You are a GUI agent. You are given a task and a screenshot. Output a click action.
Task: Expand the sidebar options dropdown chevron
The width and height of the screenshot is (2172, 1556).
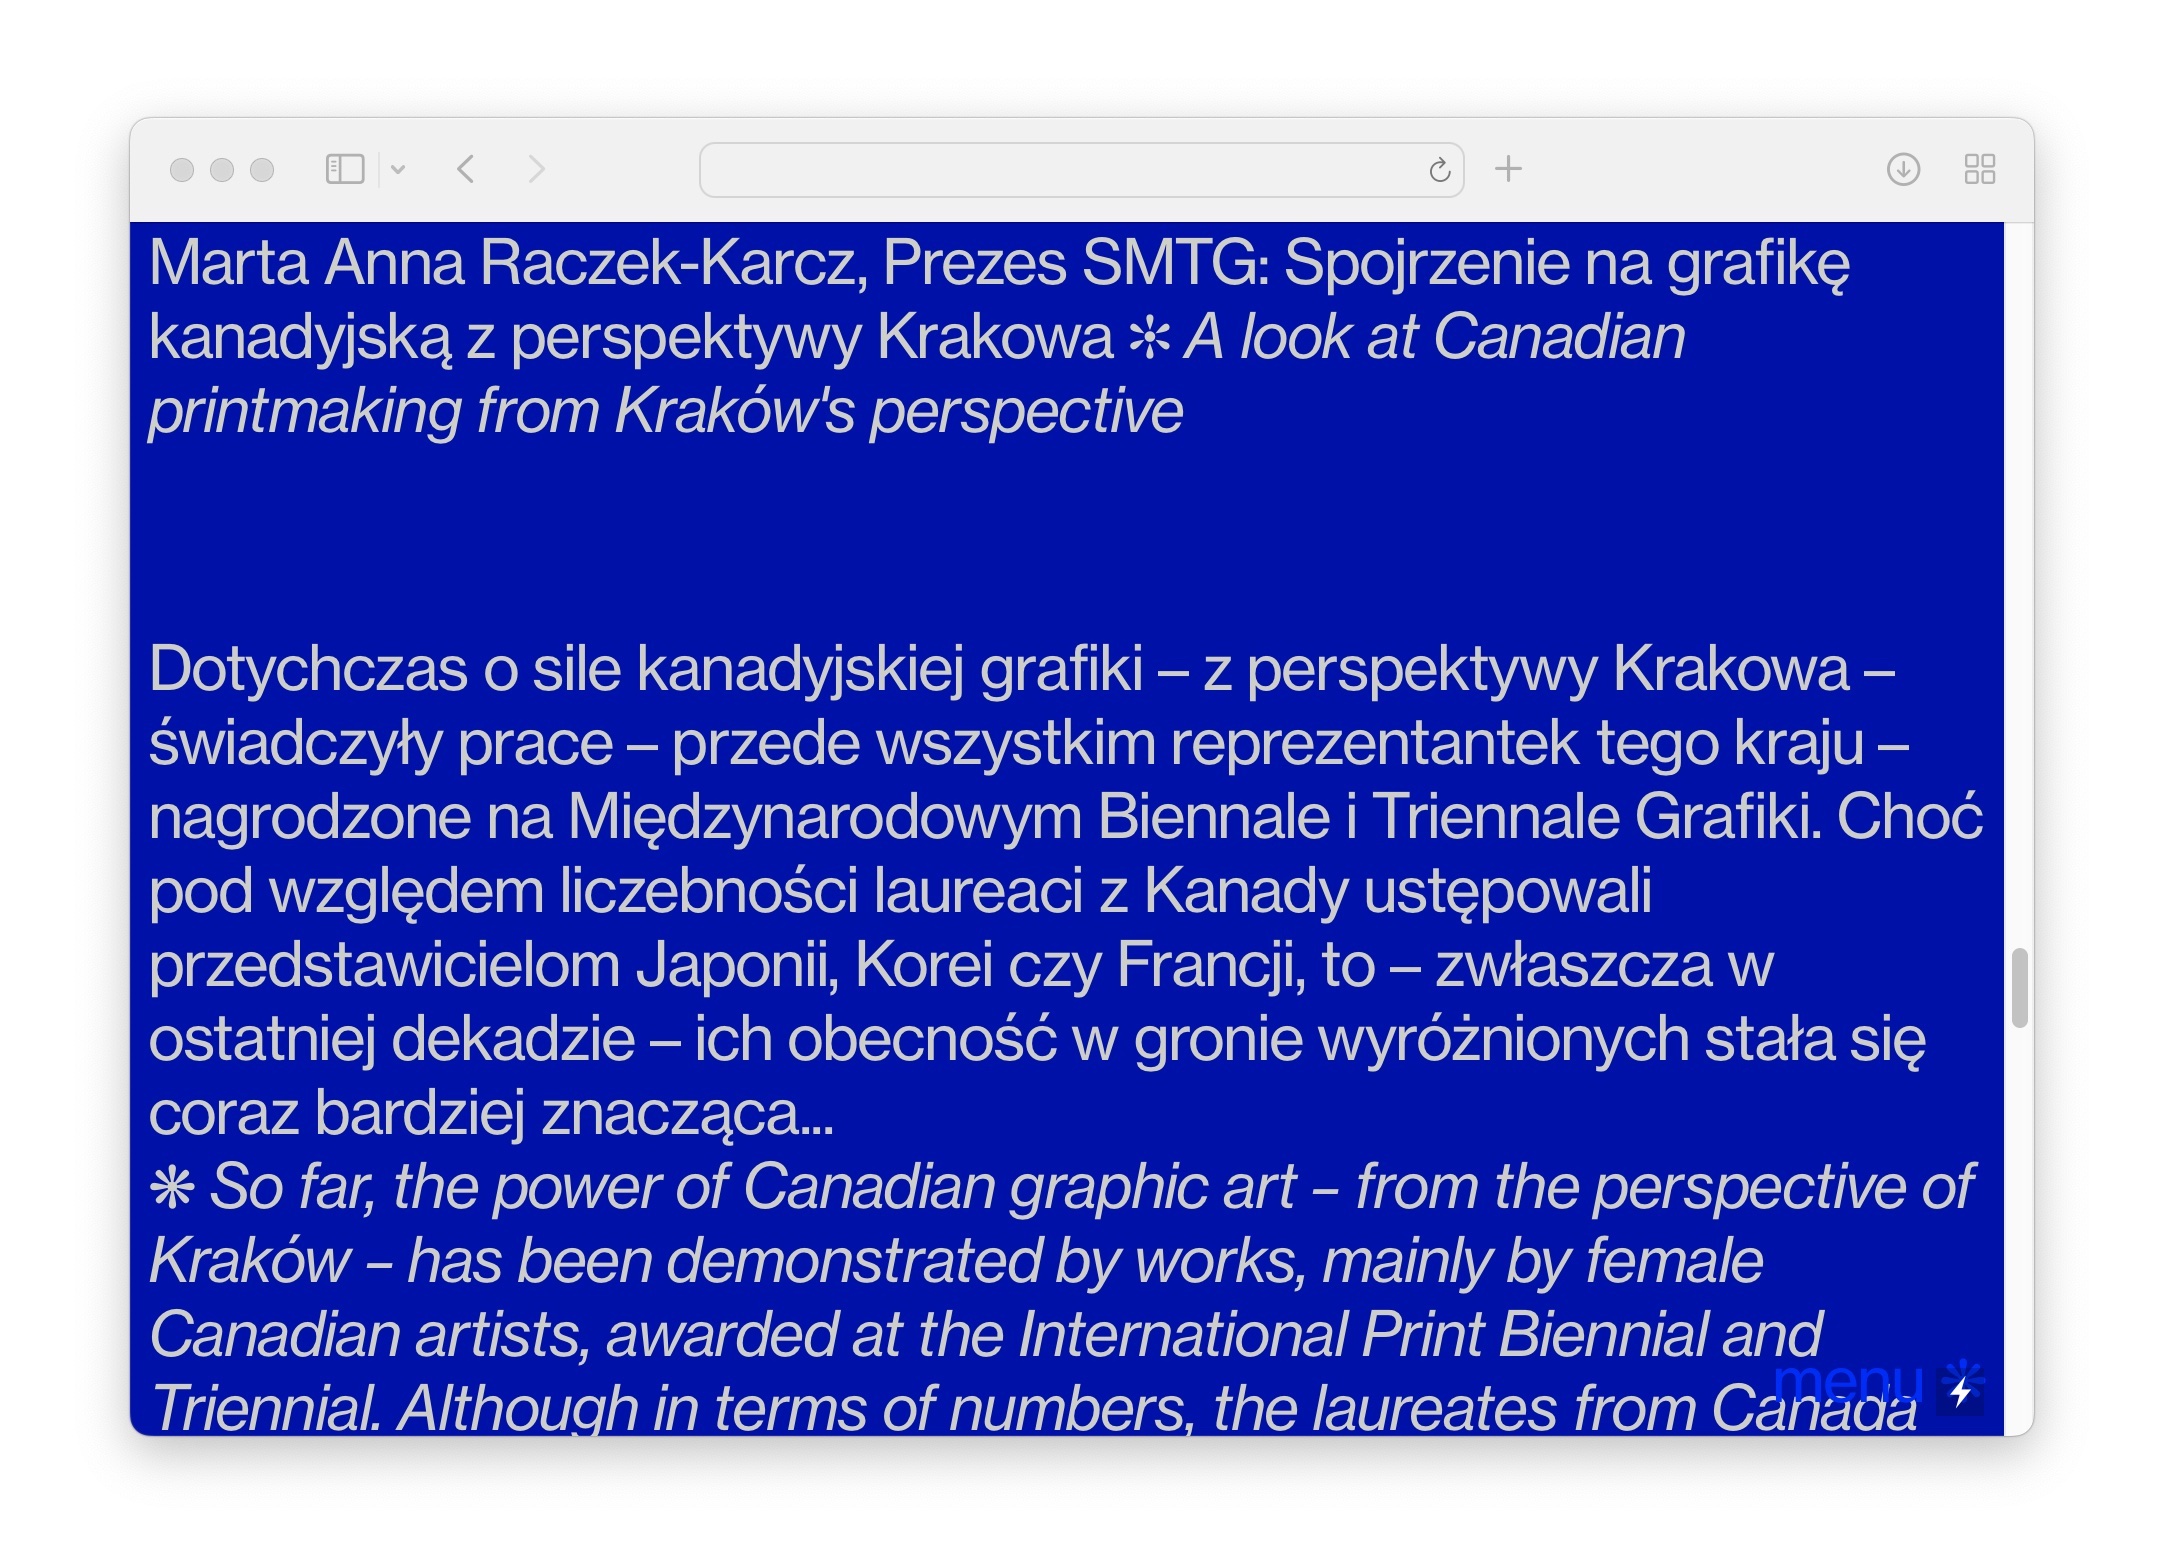coord(398,169)
